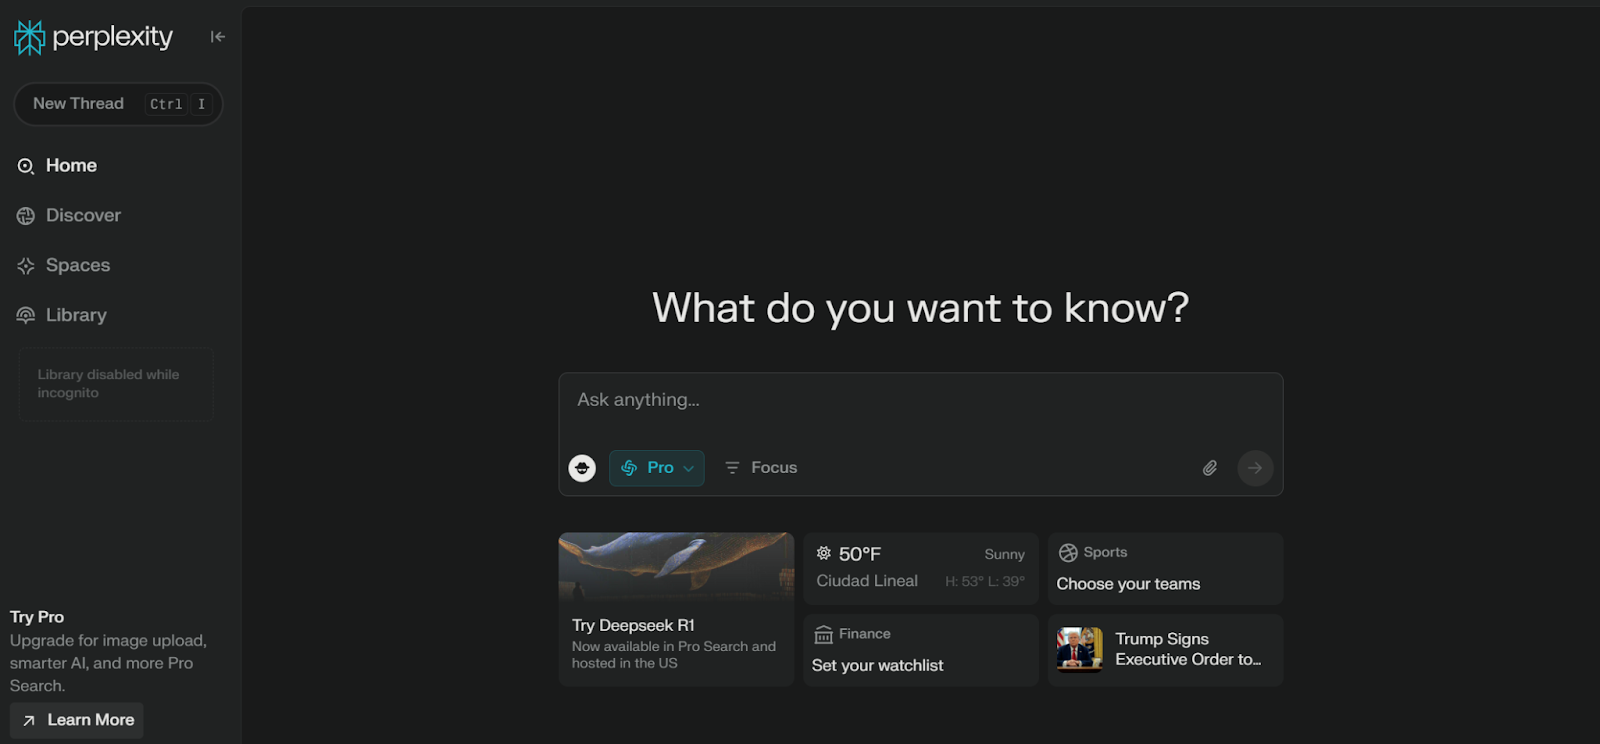Open the Try Deepseek R1 card

click(x=676, y=609)
